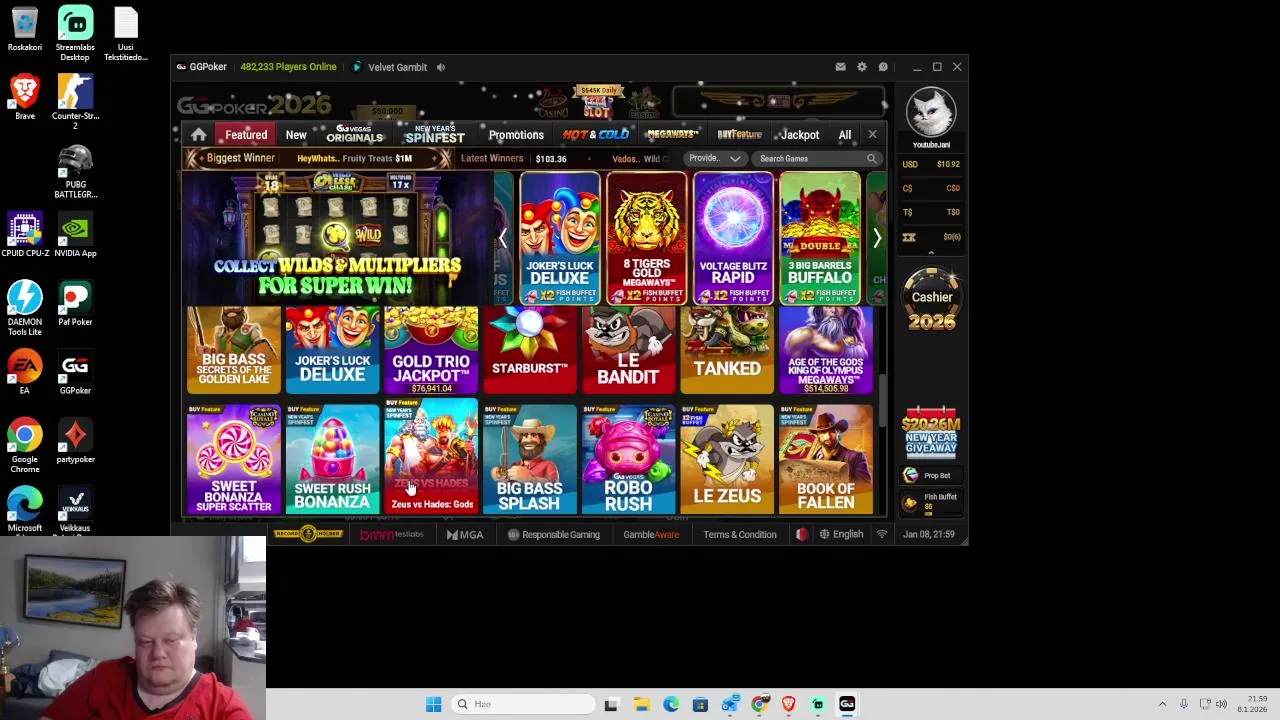Select the USD $10.92 balance row
Screen dimensions: 1280x720
pos(931,164)
